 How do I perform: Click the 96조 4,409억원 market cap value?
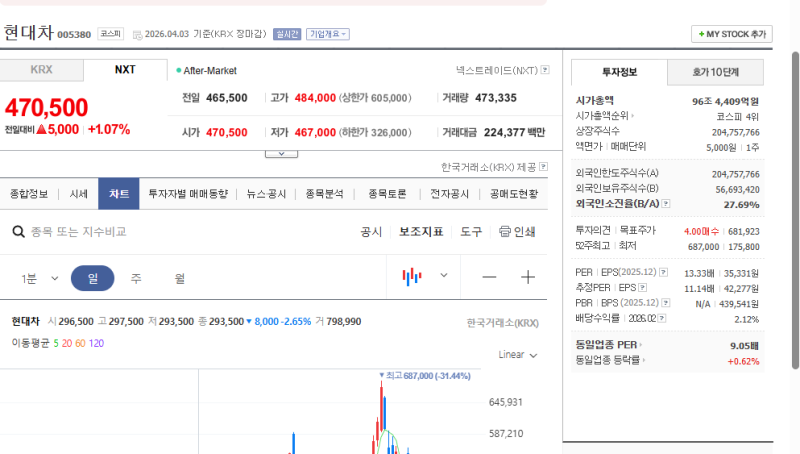tap(725, 102)
